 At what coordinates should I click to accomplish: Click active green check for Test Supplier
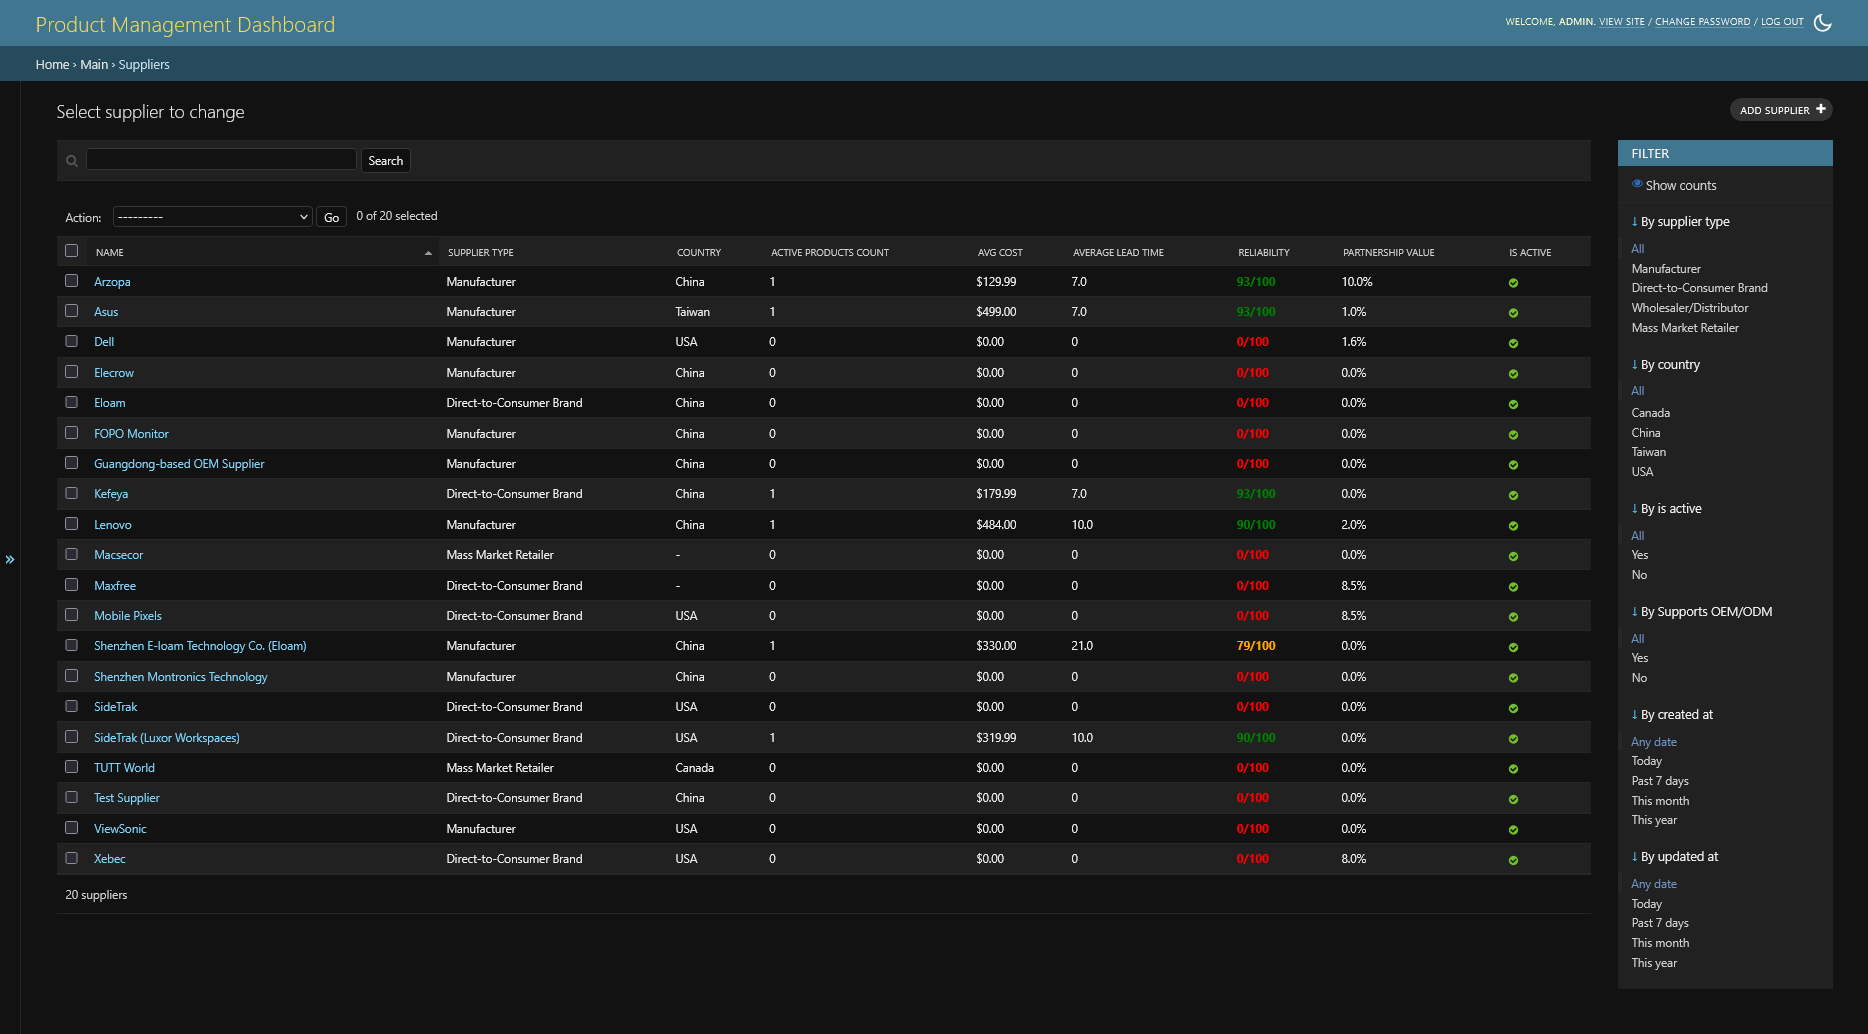(1513, 799)
